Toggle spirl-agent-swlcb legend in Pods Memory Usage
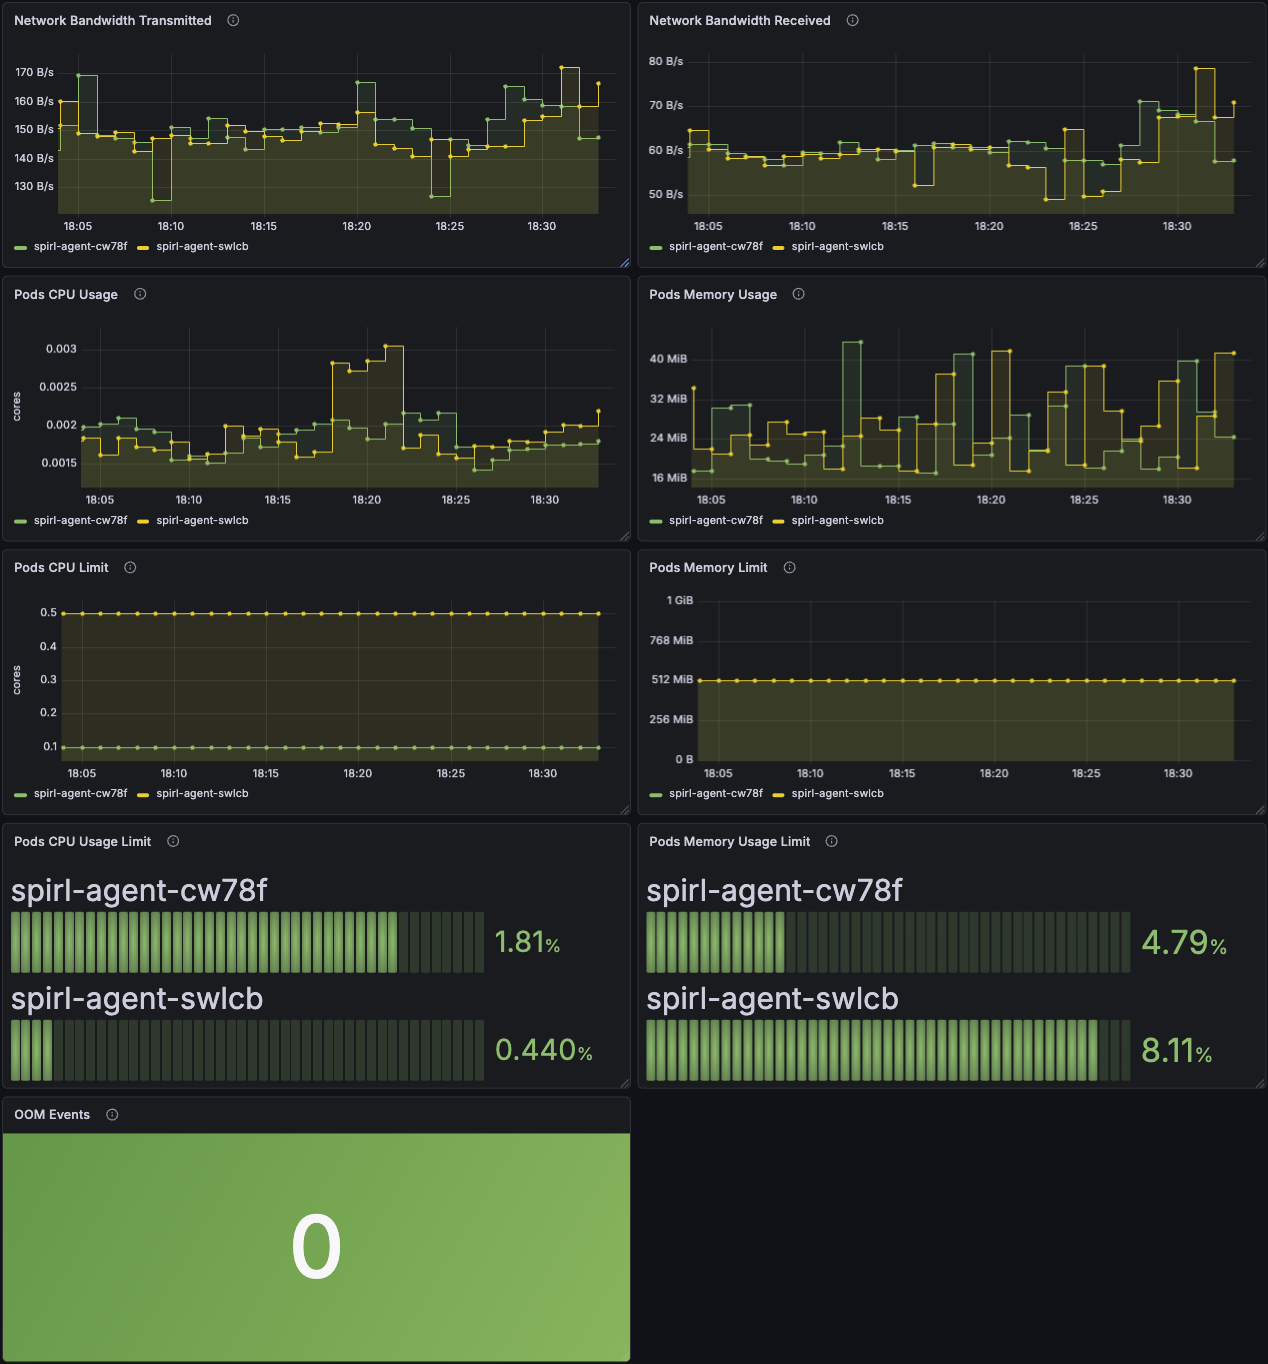Viewport: 1268px width, 1364px height. 838,520
